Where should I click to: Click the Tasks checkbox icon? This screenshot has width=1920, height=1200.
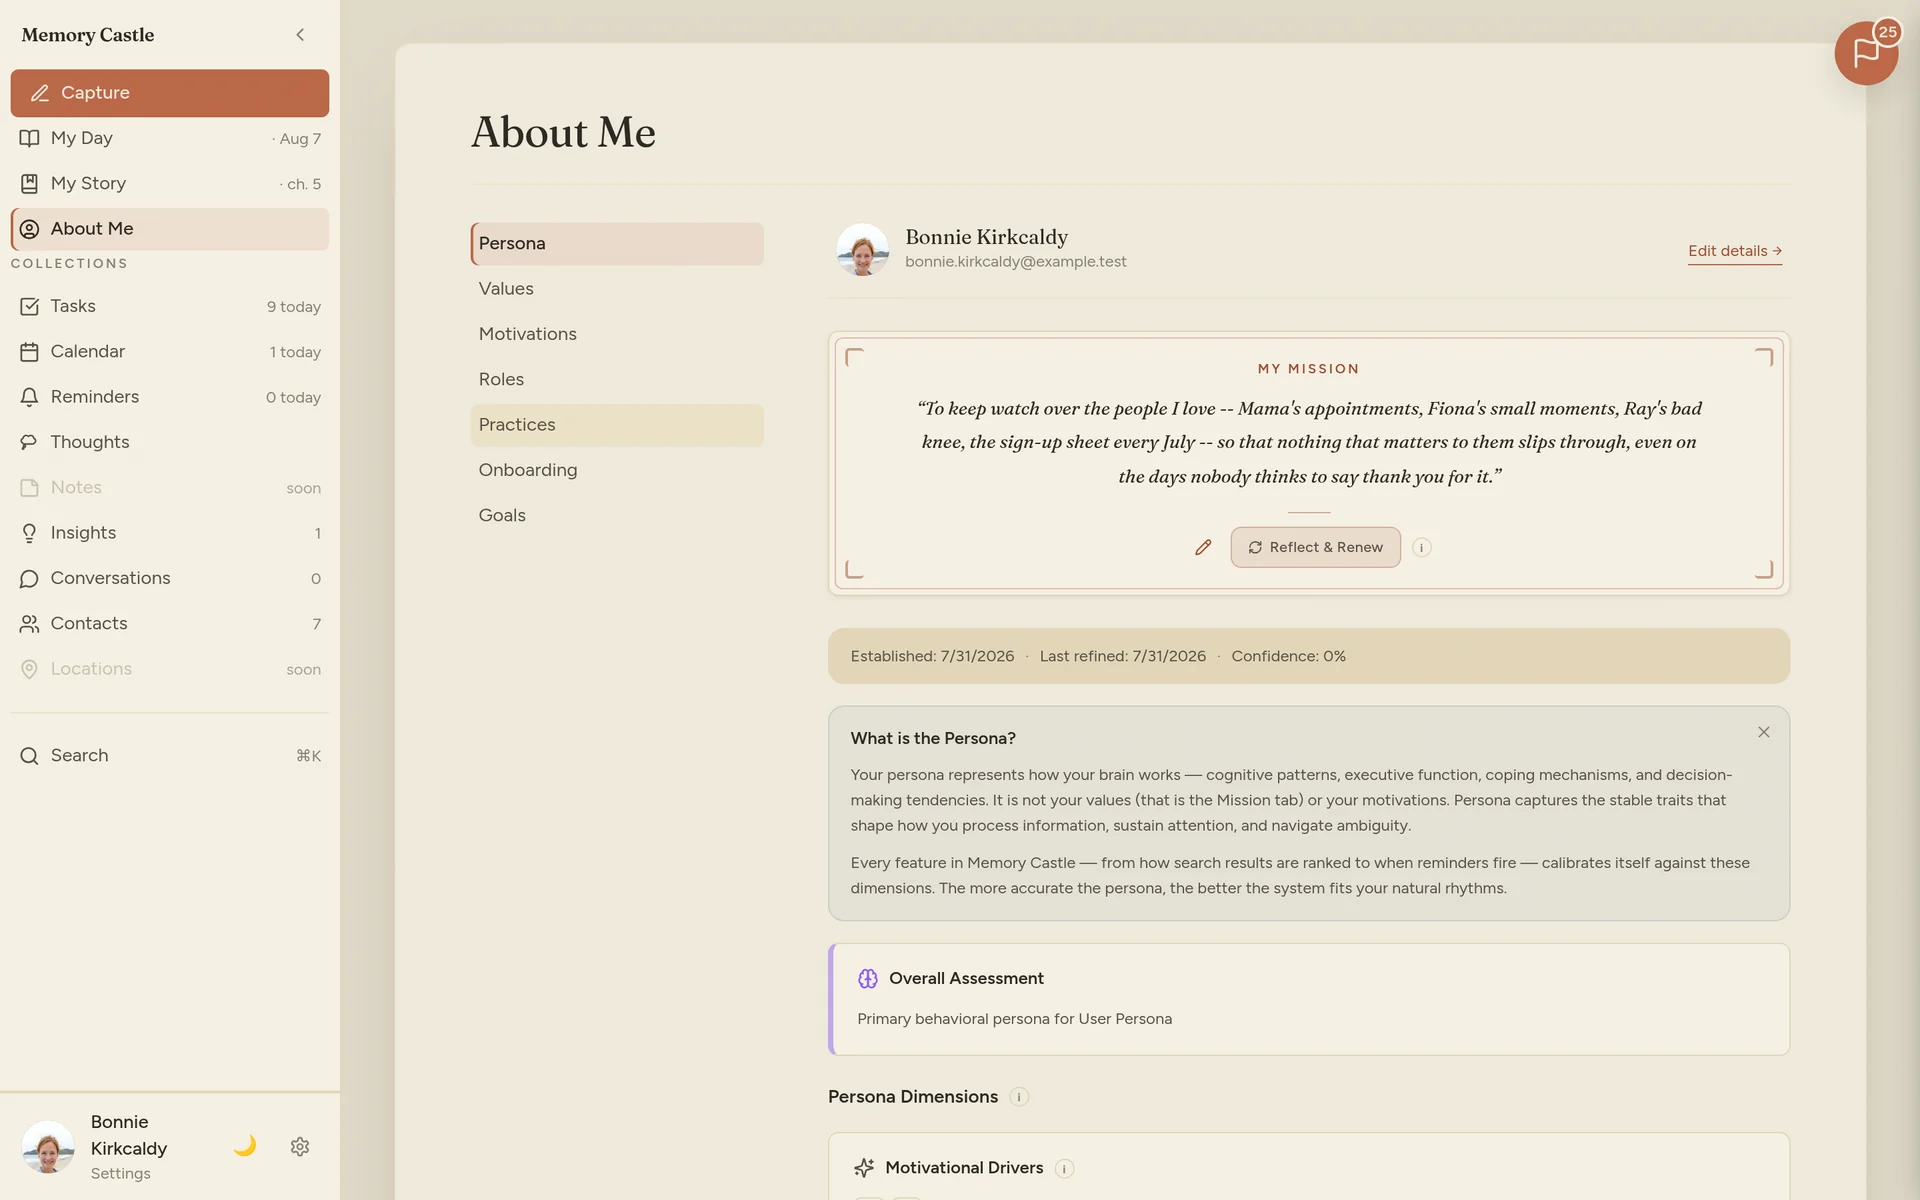(x=29, y=306)
